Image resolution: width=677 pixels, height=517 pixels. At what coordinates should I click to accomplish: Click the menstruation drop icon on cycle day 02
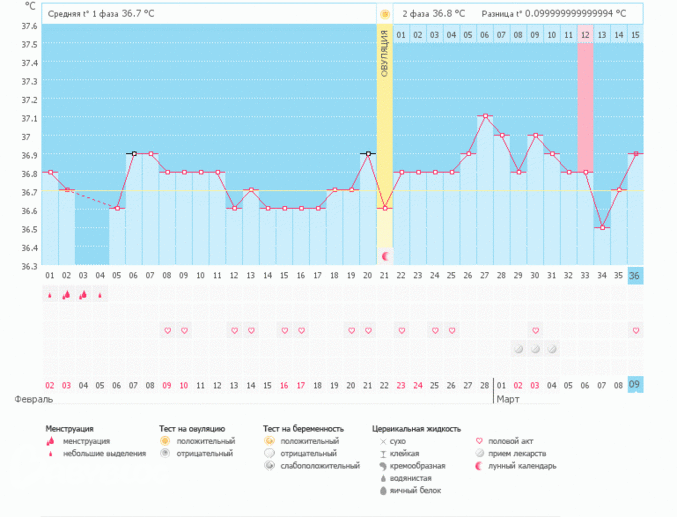pyautogui.click(x=67, y=295)
